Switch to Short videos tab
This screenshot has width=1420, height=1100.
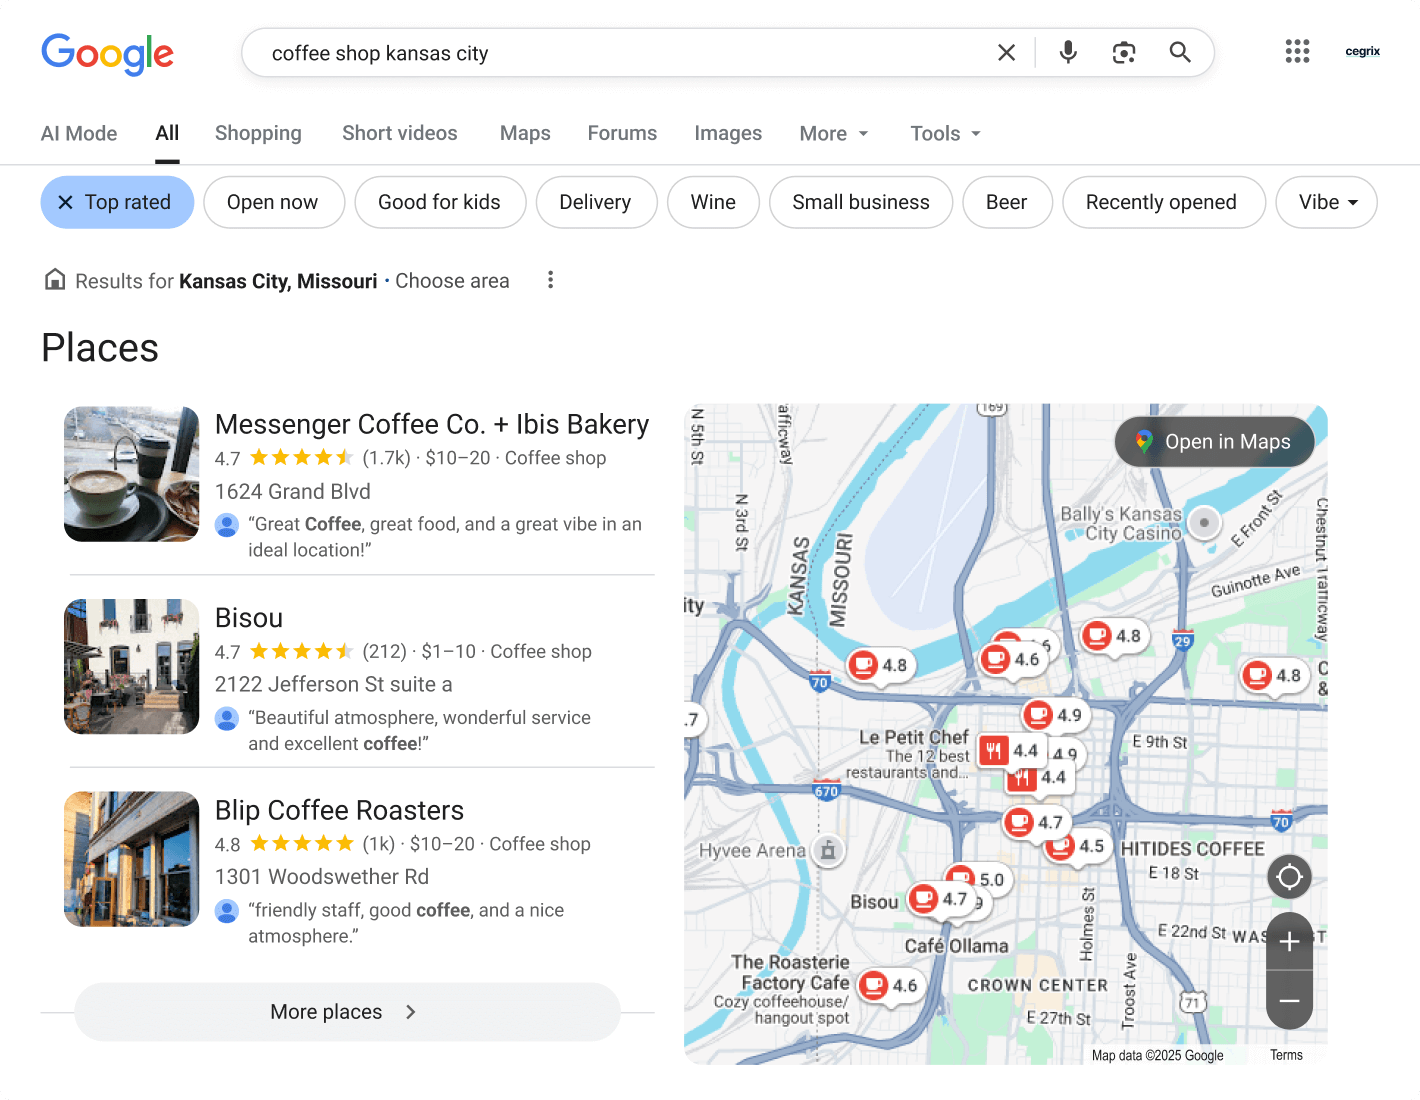pos(400,133)
